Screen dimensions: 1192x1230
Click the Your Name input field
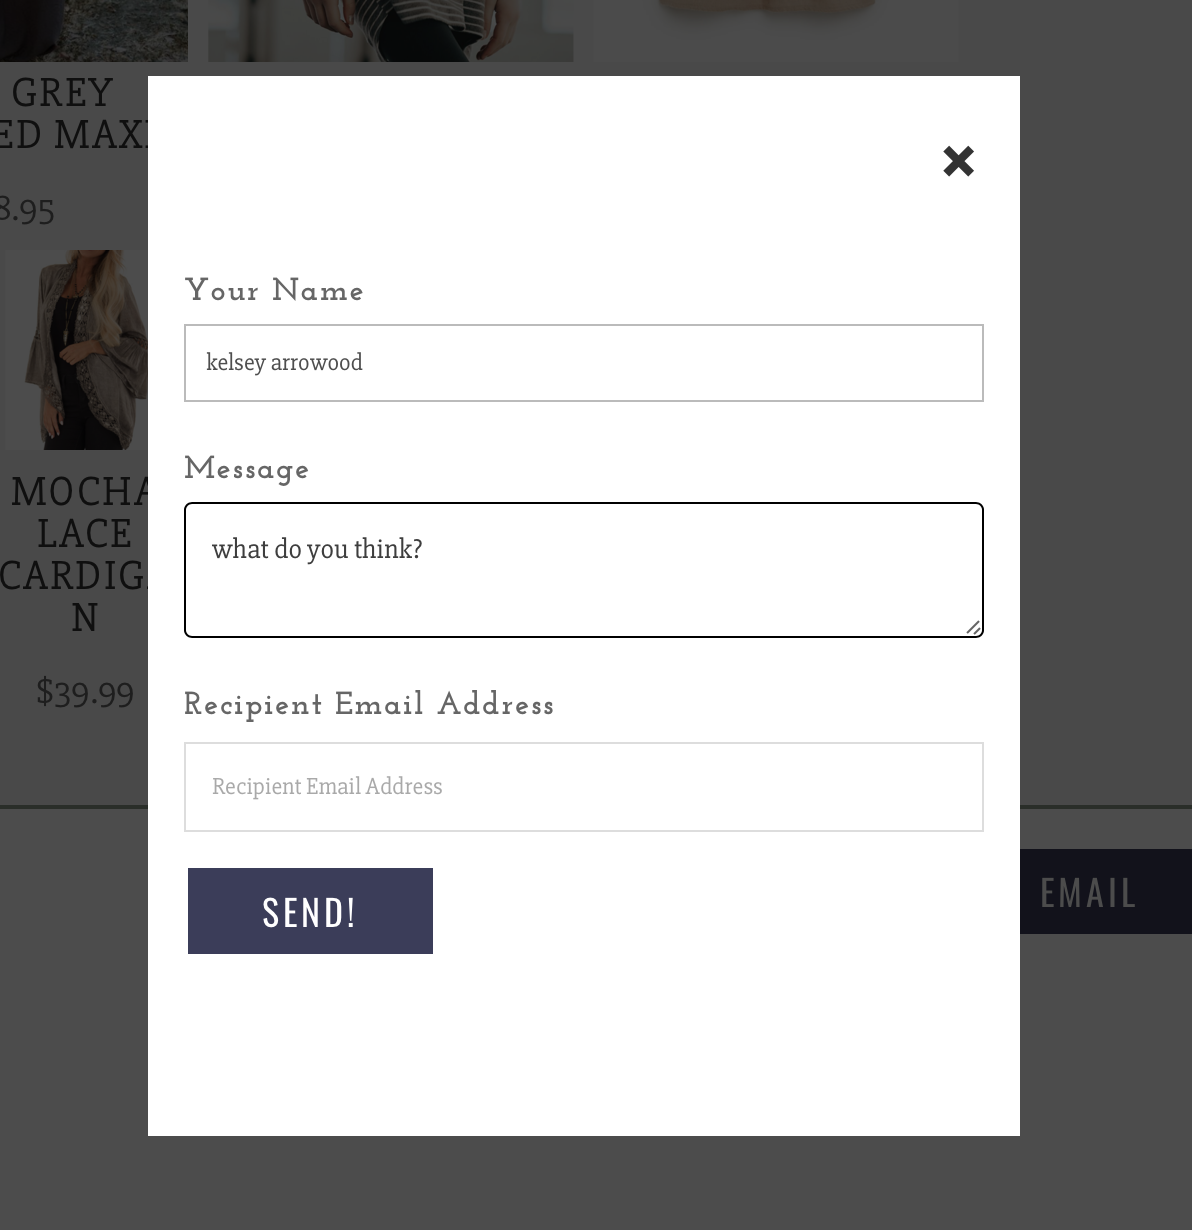click(583, 363)
